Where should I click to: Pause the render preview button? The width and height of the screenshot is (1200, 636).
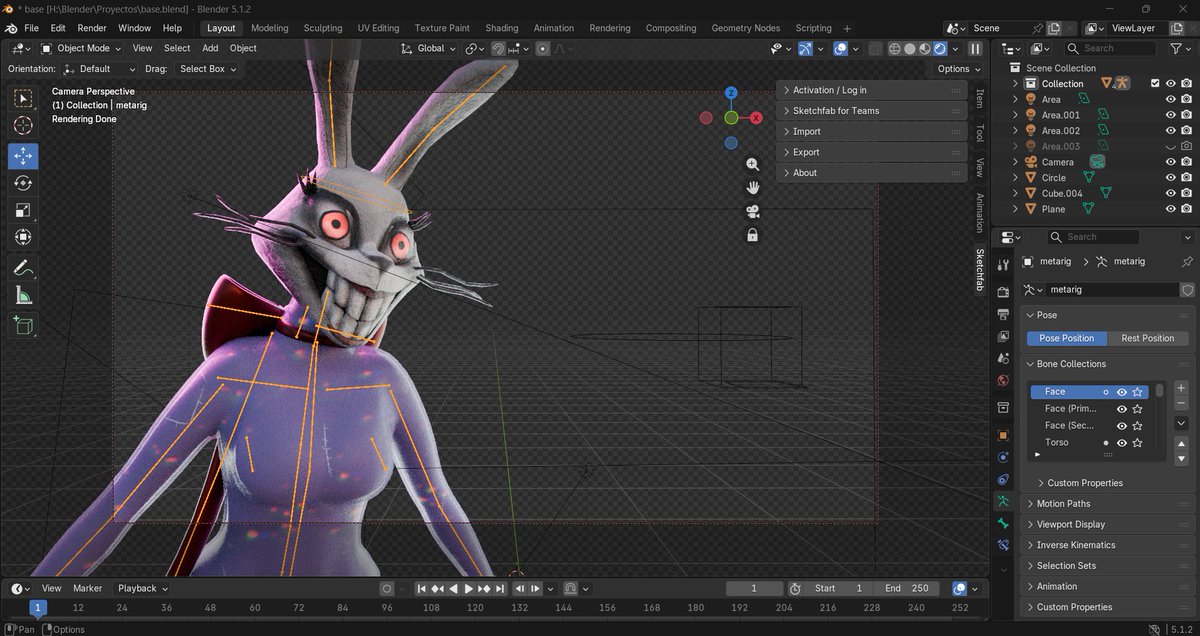click(x=975, y=48)
